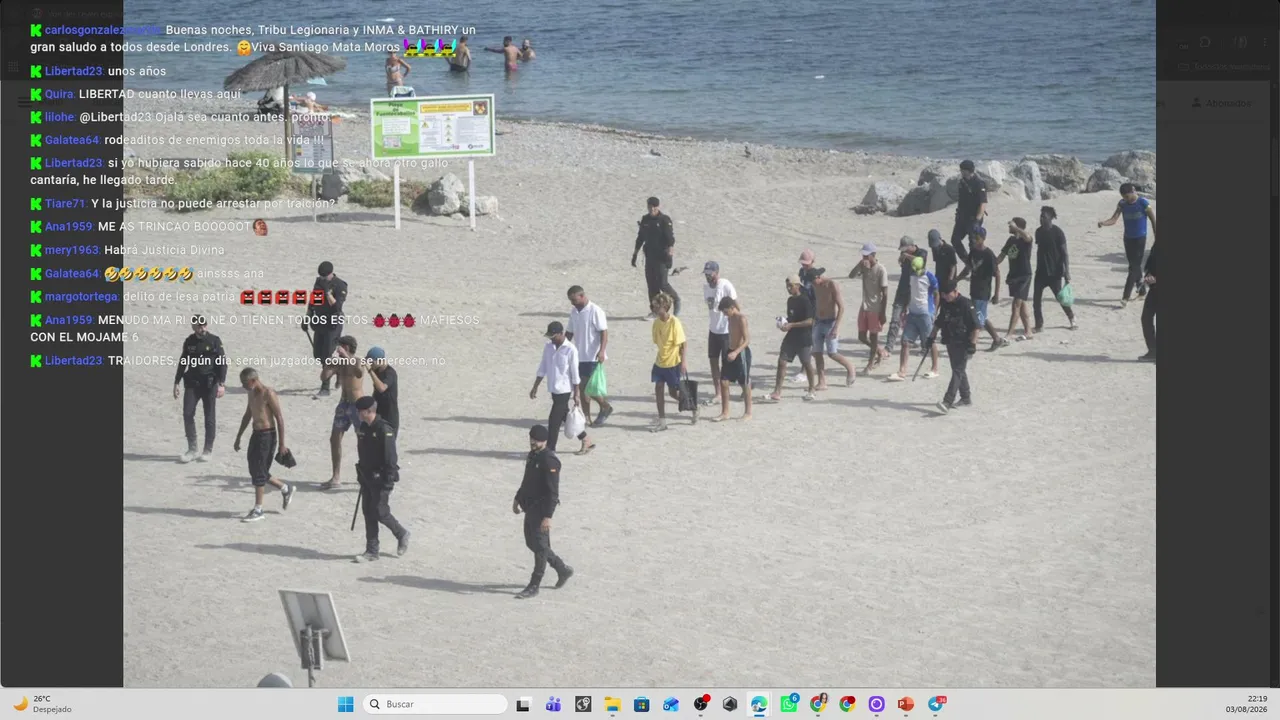Click Ana1959 on the 'ME AS TRINCAO' message

pyautogui.click(x=69, y=227)
